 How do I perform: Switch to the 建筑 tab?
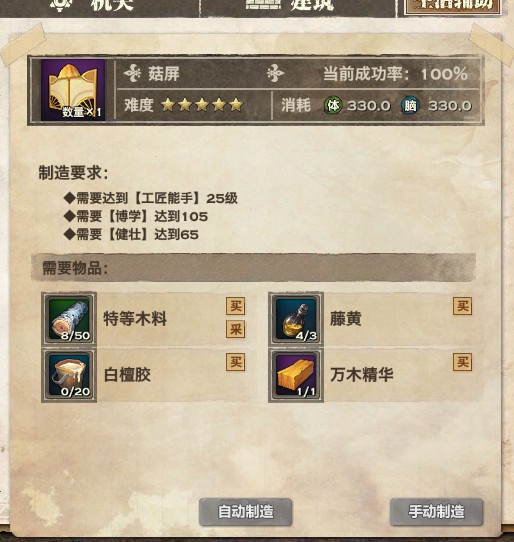coord(291,6)
